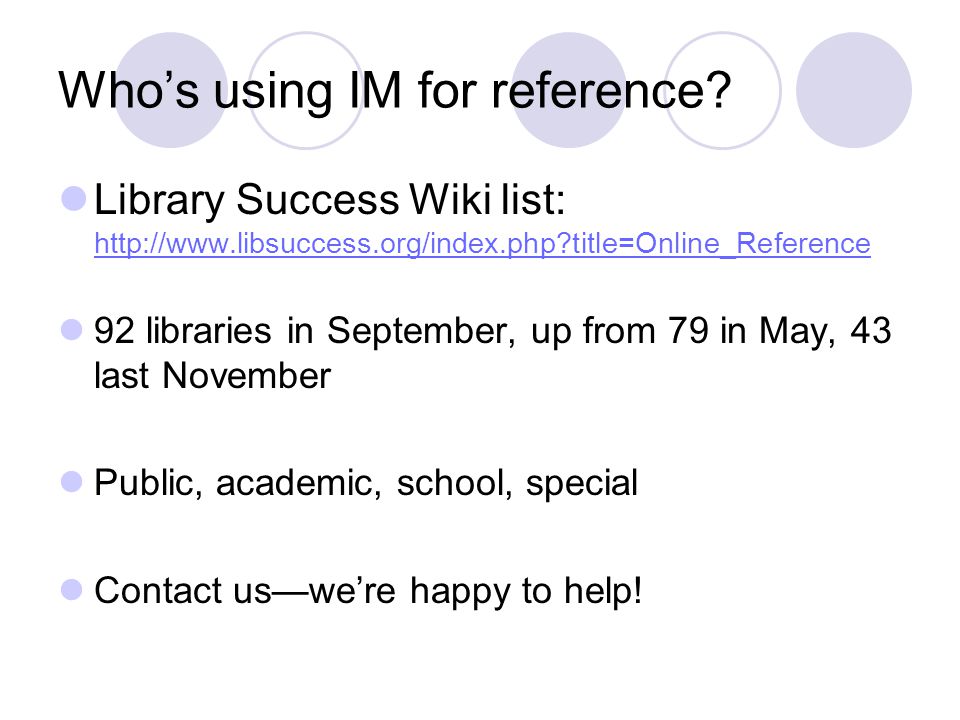Select the bullet icon beside Library Success Wiki list
This screenshot has height=720, width=960.
click(x=74, y=198)
